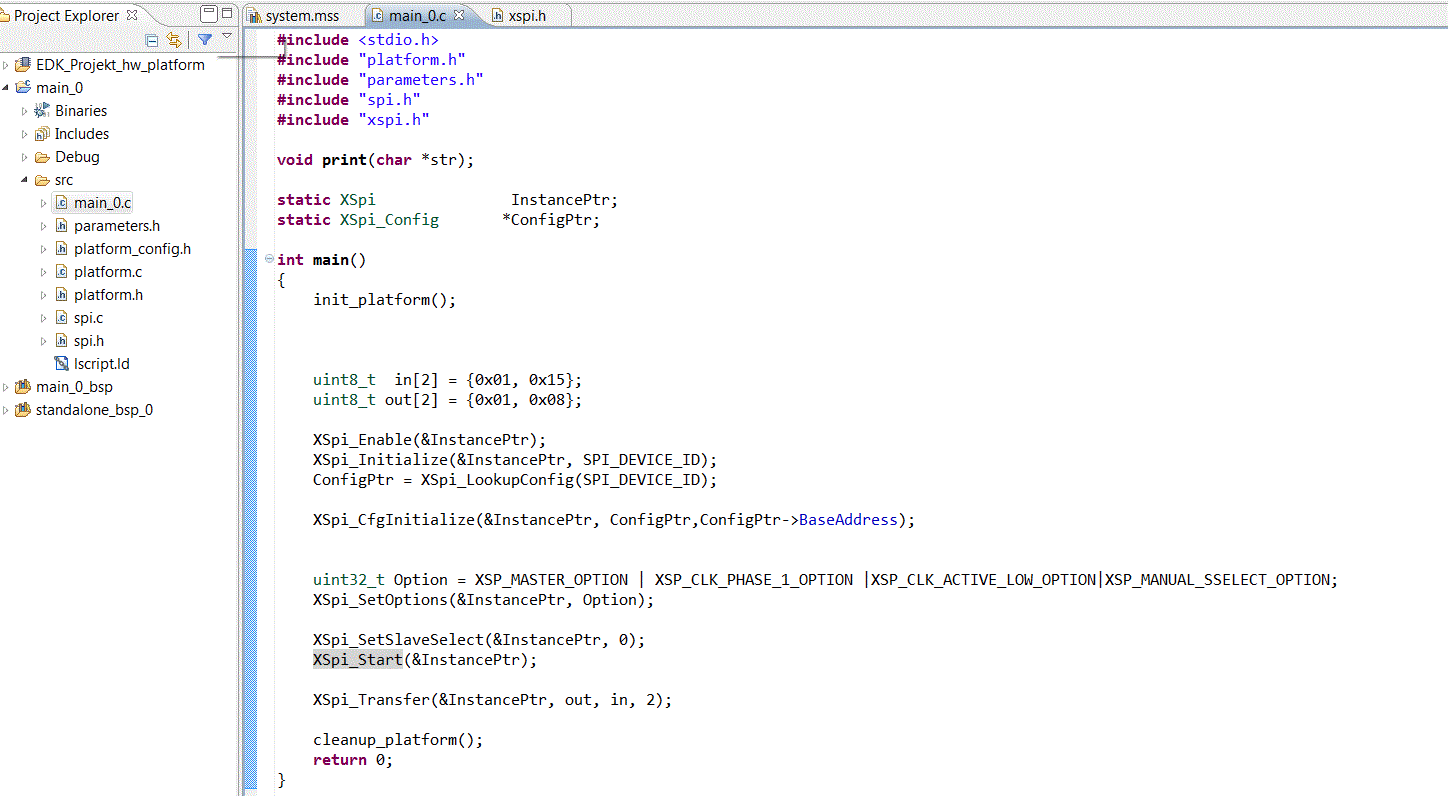Select standalone_bsp_0 project entry
Image resolution: width=1448 pixels, height=796 pixels.
(94, 410)
